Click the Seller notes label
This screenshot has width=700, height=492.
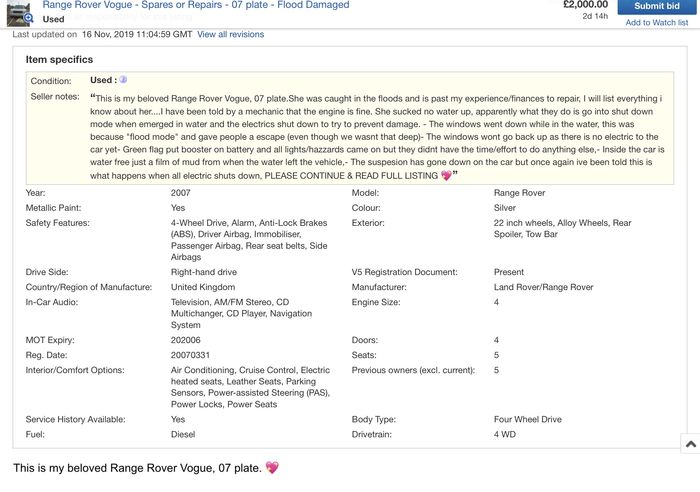click(x=55, y=96)
